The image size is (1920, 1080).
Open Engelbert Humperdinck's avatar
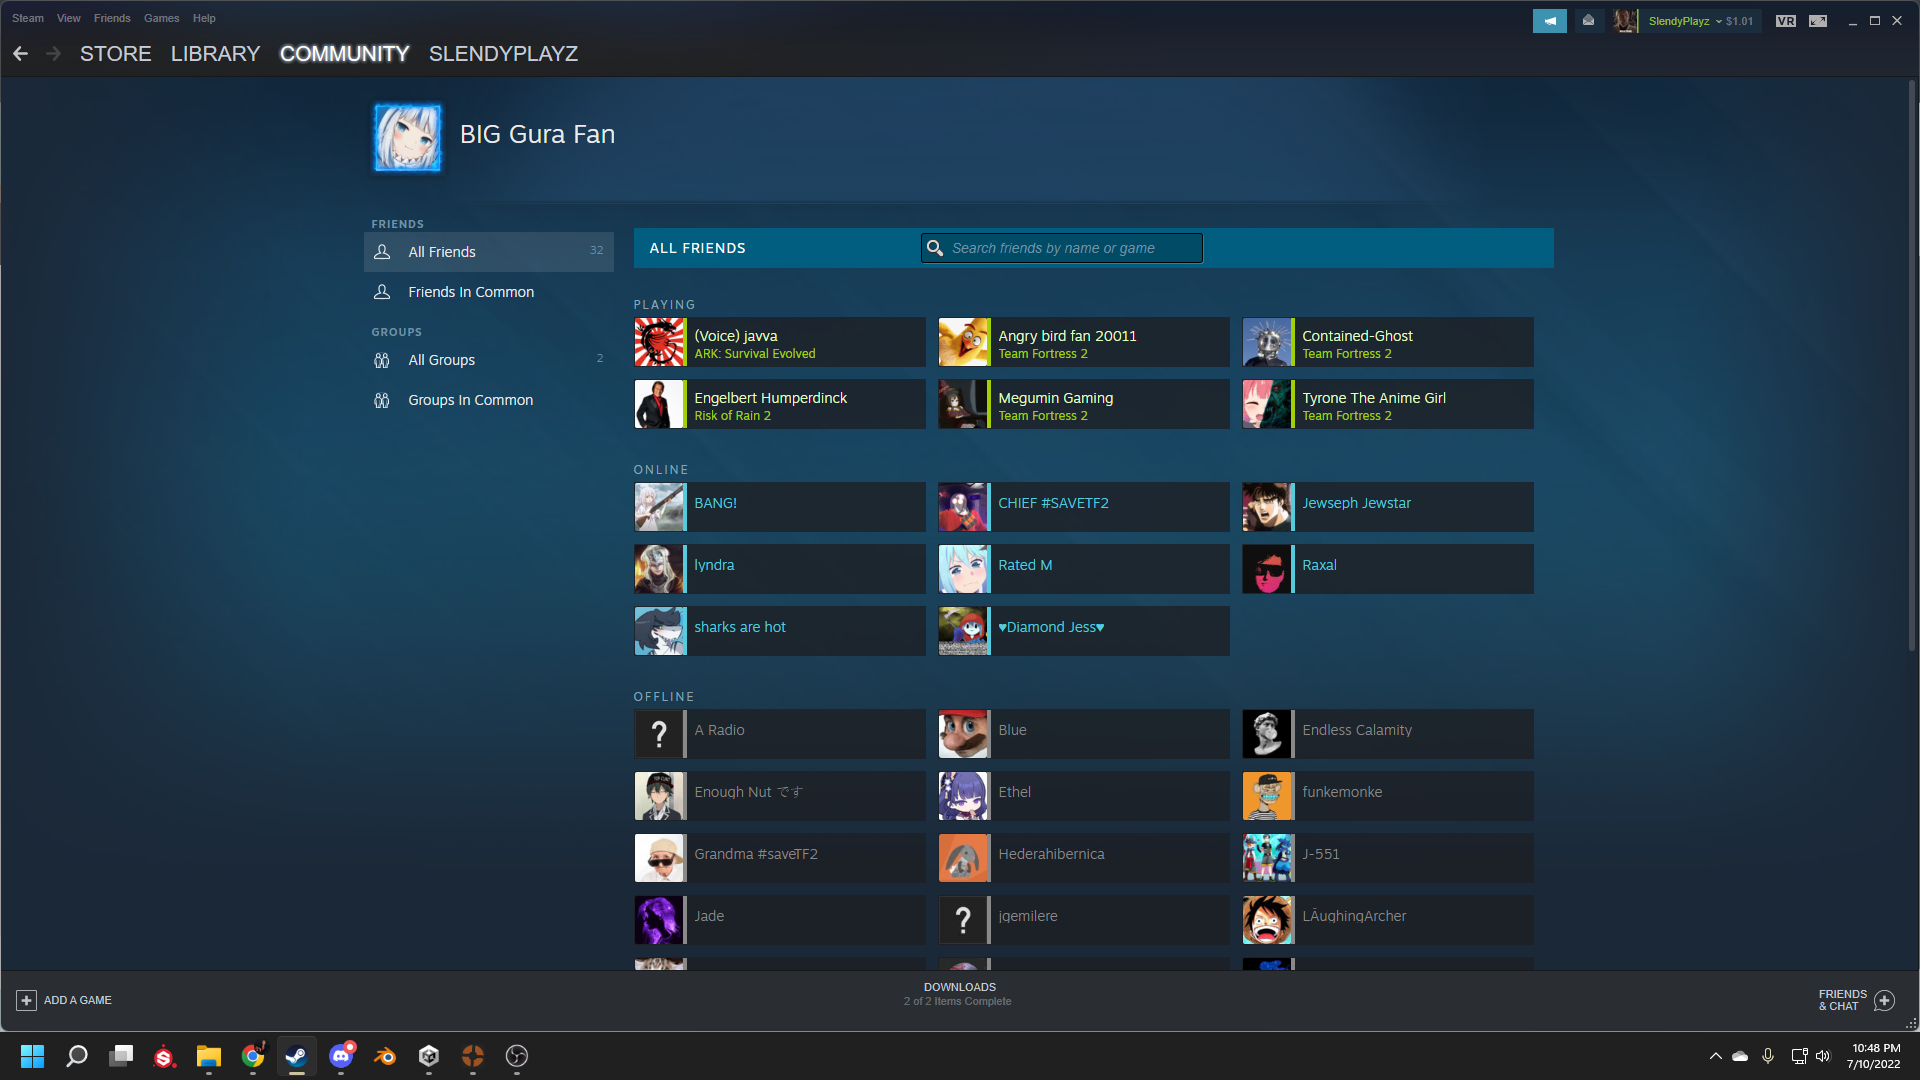pos(660,404)
